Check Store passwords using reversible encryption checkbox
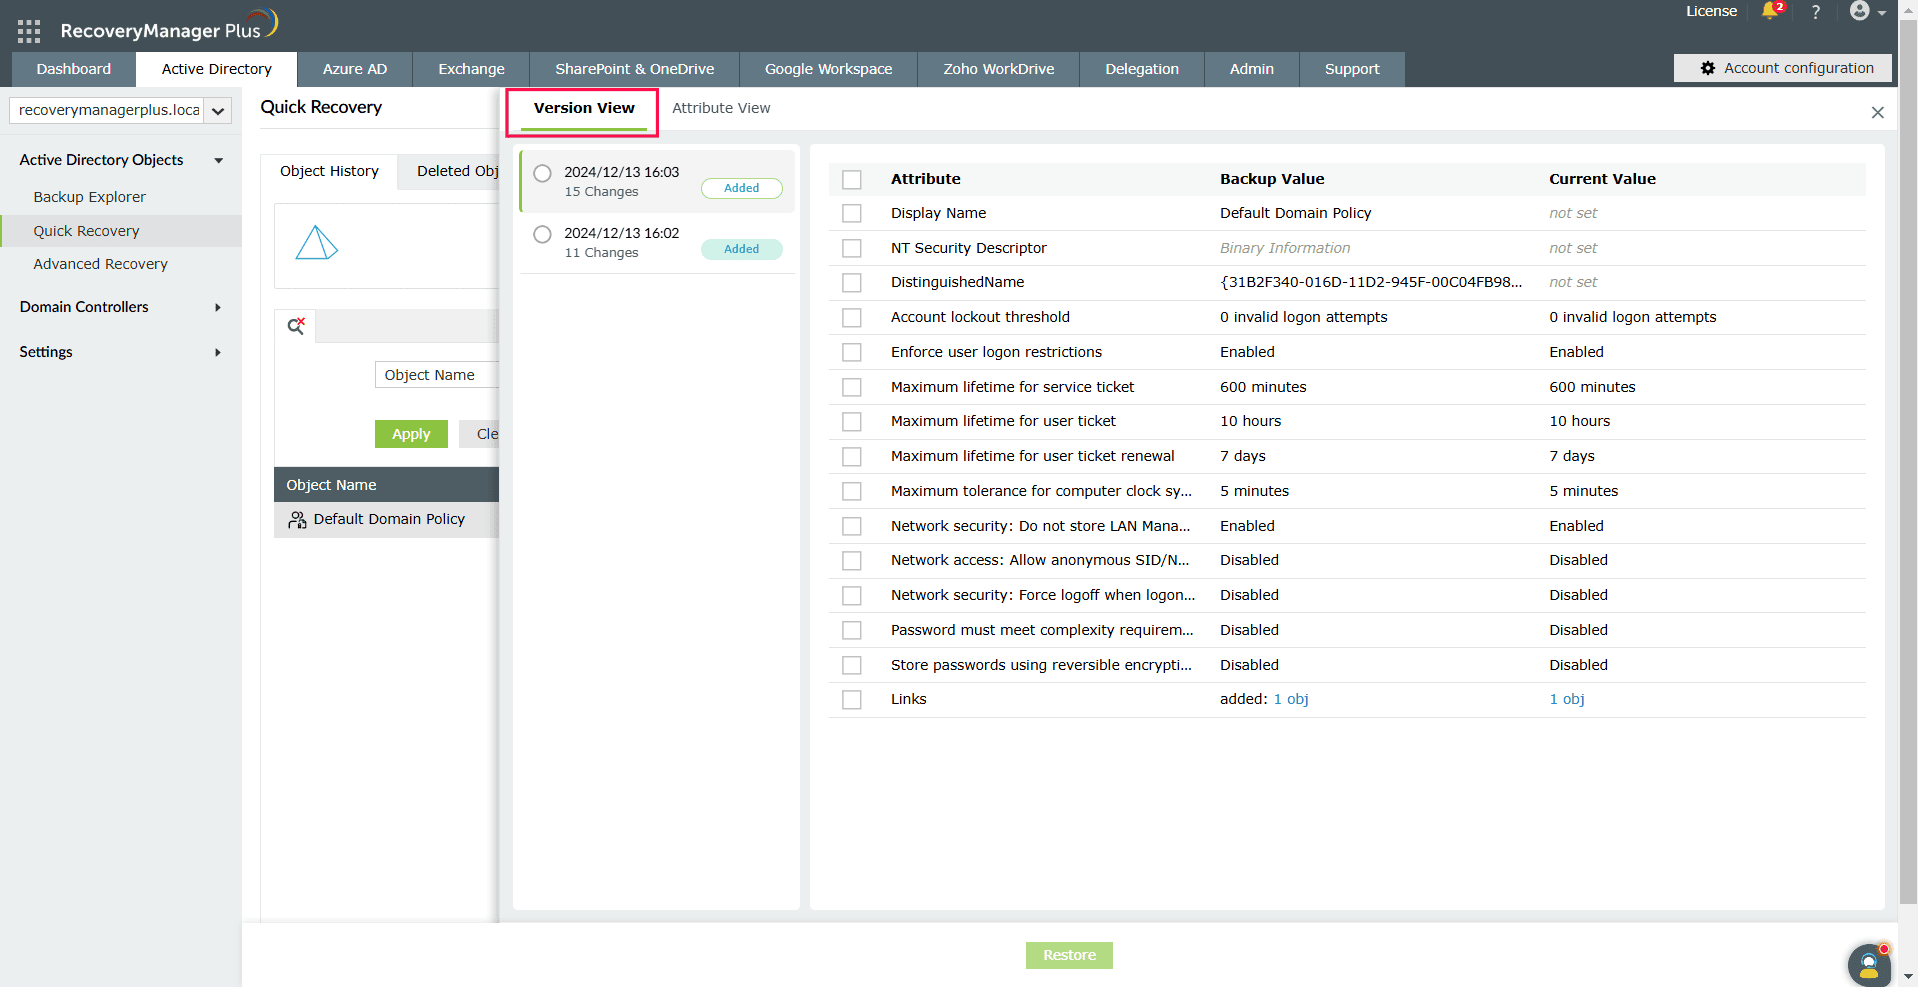1918x987 pixels. (852, 666)
